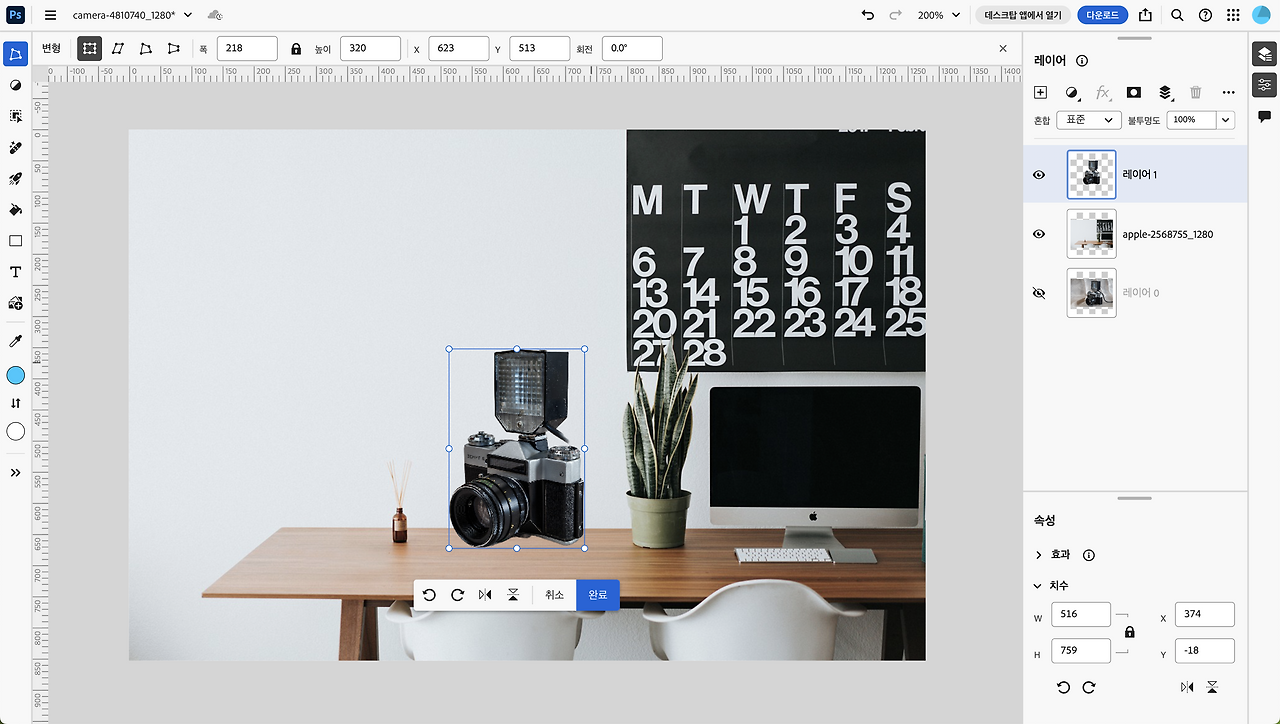Viewport: 1280px width, 724px height.
Task: Select the 레이어 1 layer thumbnail
Action: 1091,175
